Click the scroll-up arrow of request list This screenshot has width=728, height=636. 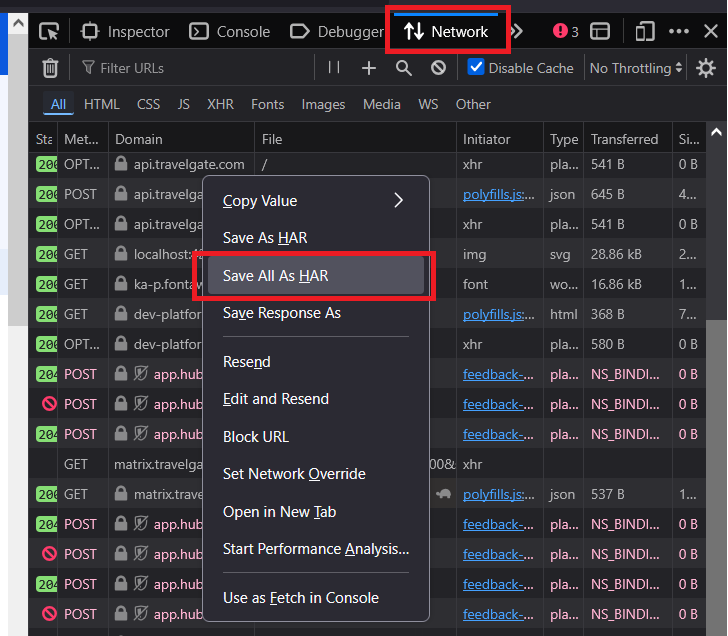(716, 132)
